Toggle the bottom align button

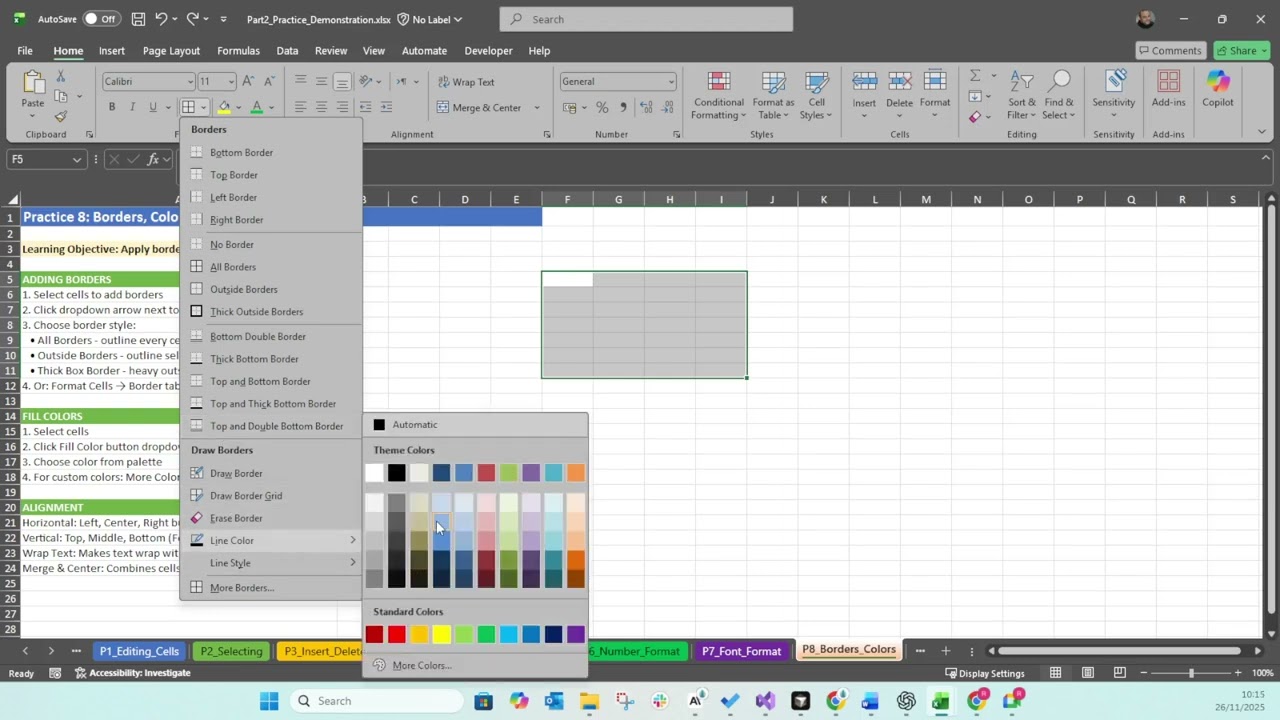coord(342,81)
